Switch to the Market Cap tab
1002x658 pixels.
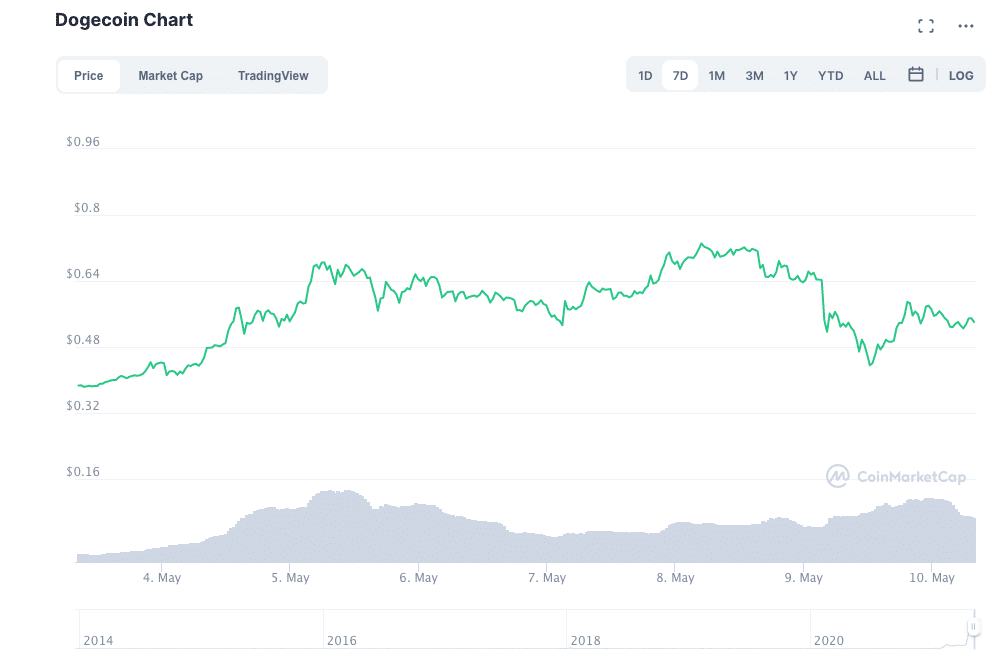click(170, 76)
